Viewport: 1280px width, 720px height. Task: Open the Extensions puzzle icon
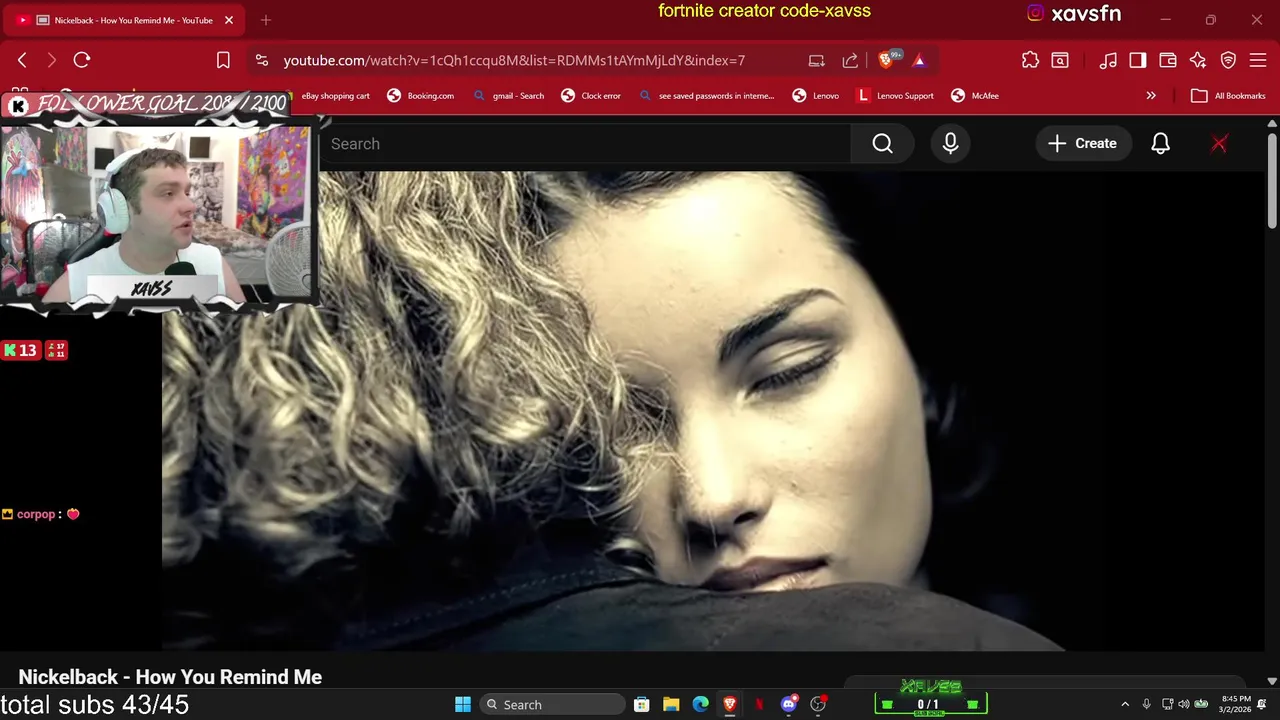1030,60
